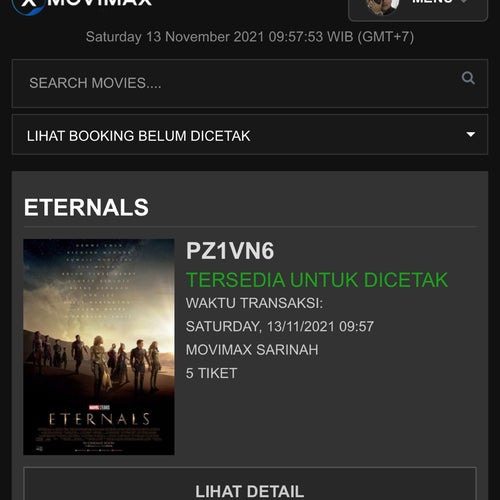Image resolution: width=500 pixels, height=500 pixels.
Task: Select booking code PZ1VN6
Action: pos(230,251)
